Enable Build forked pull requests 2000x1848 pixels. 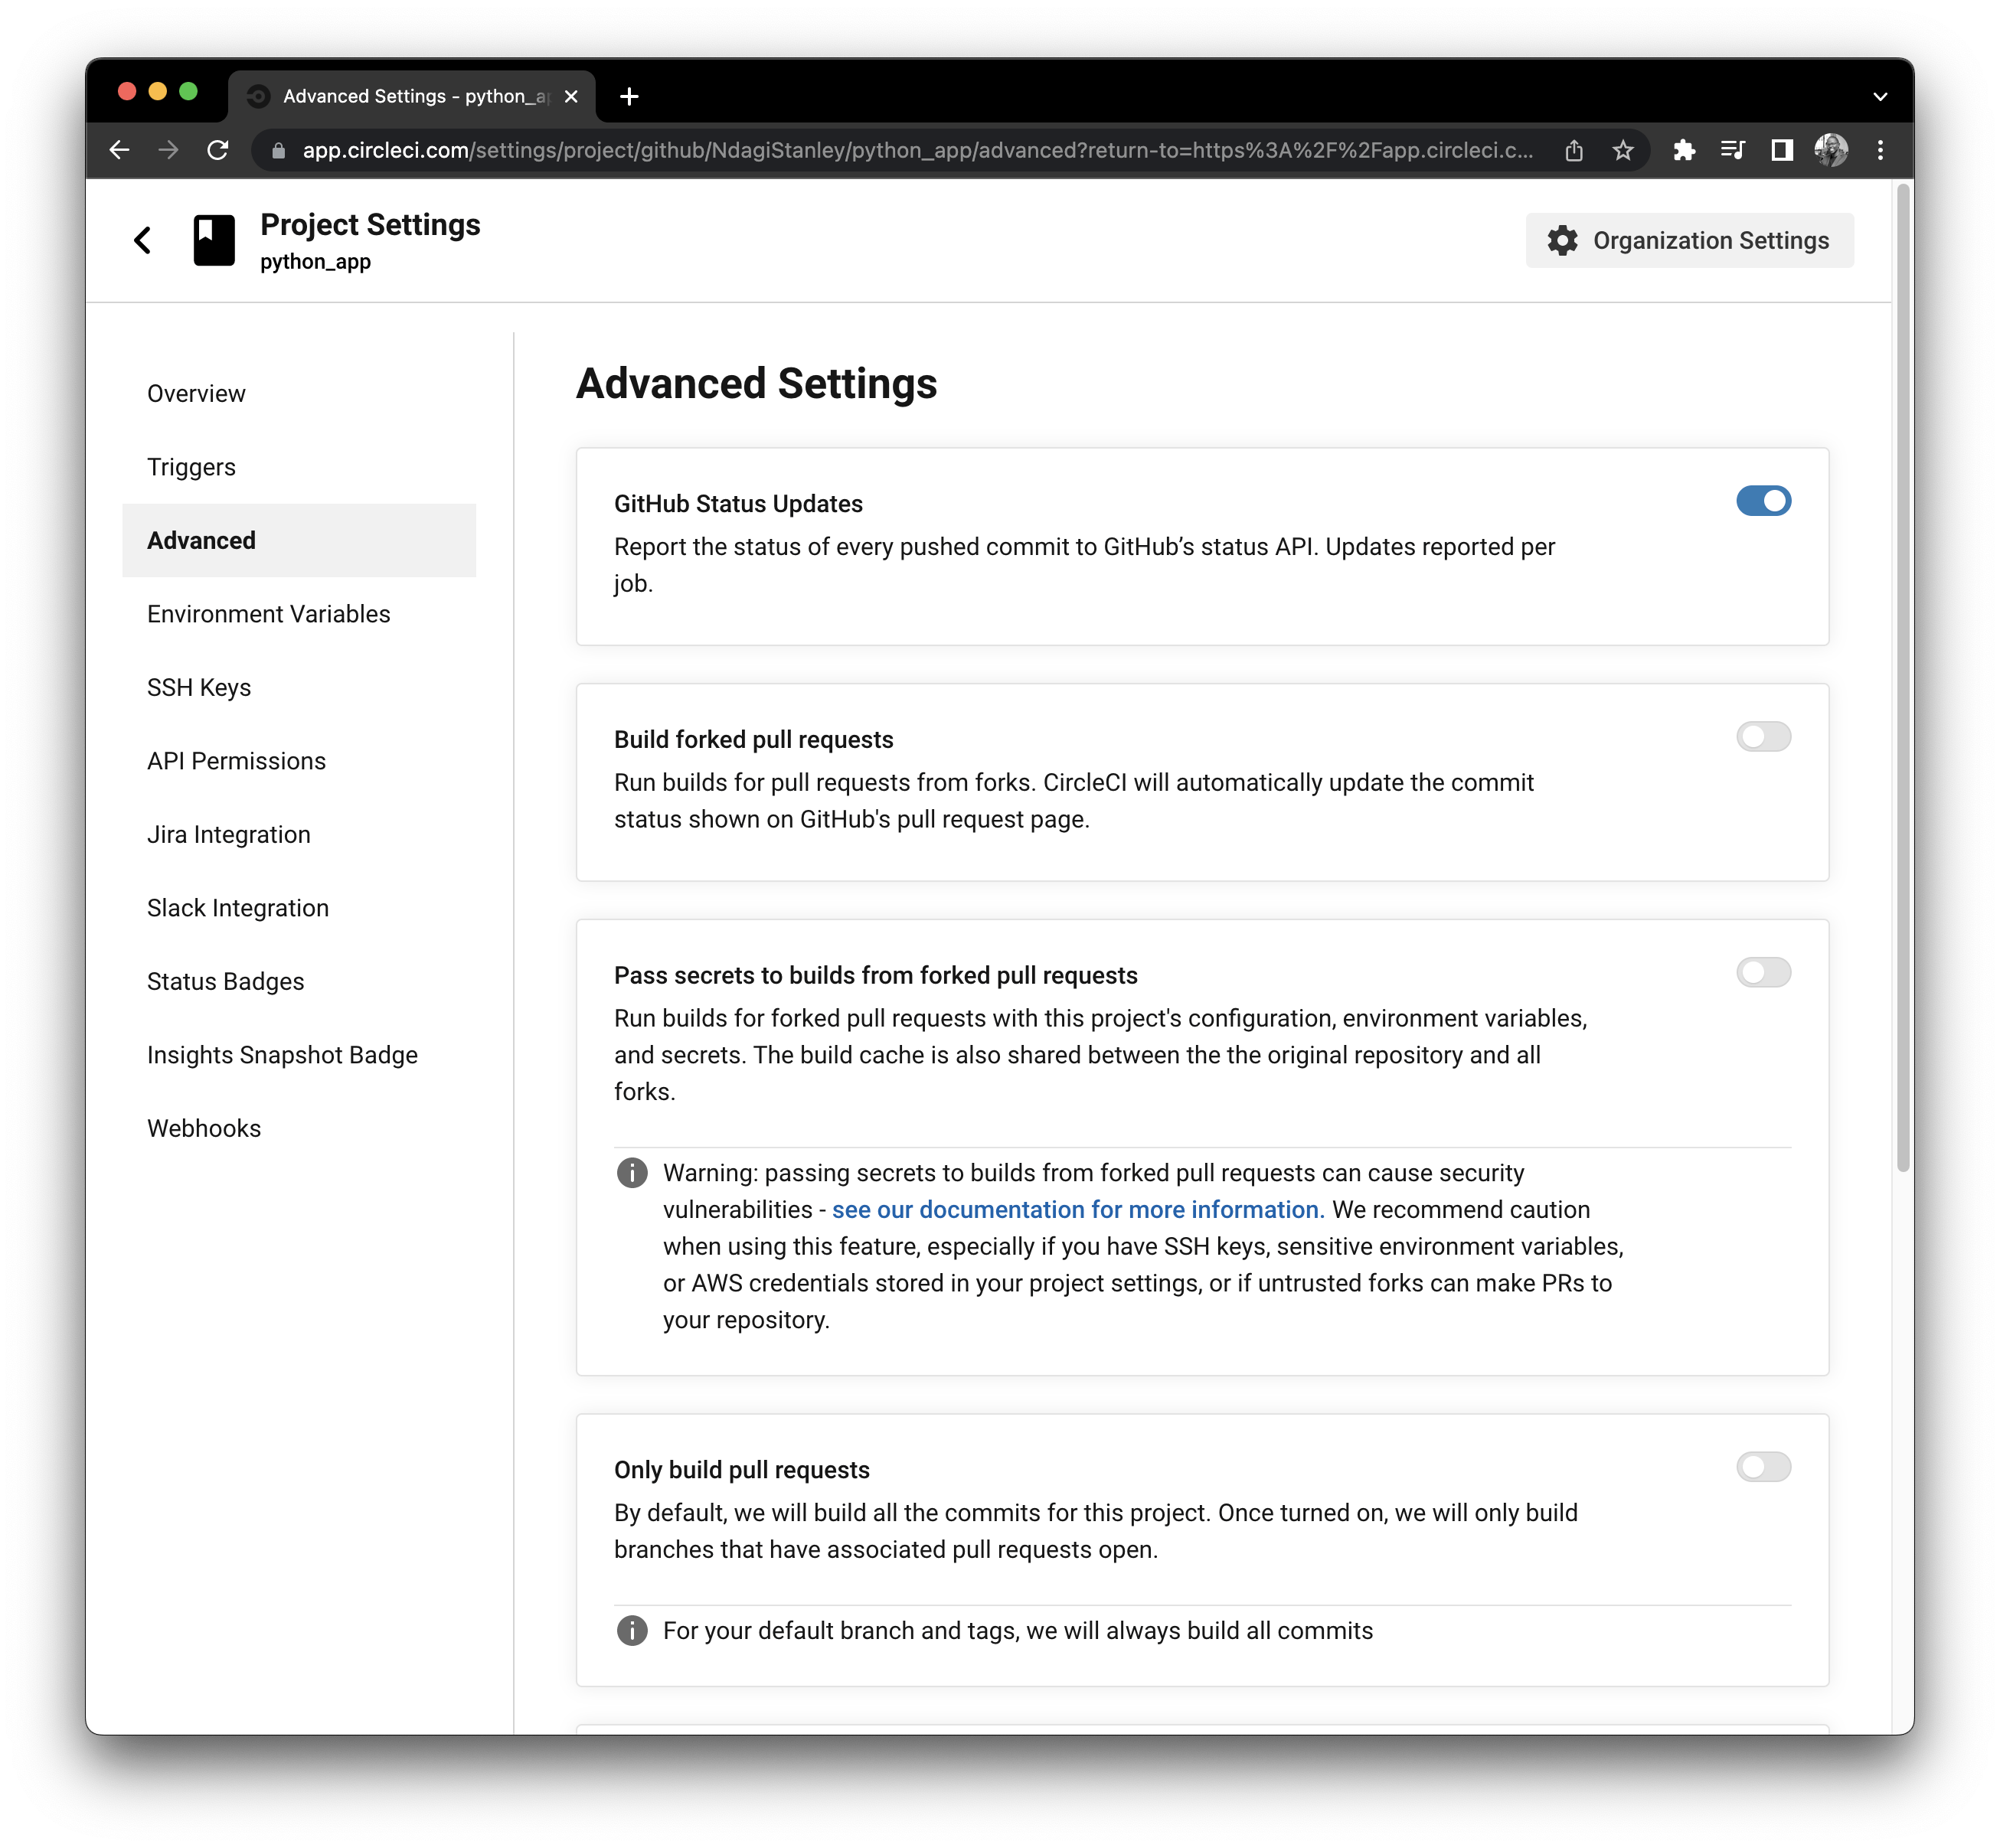coord(1764,737)
